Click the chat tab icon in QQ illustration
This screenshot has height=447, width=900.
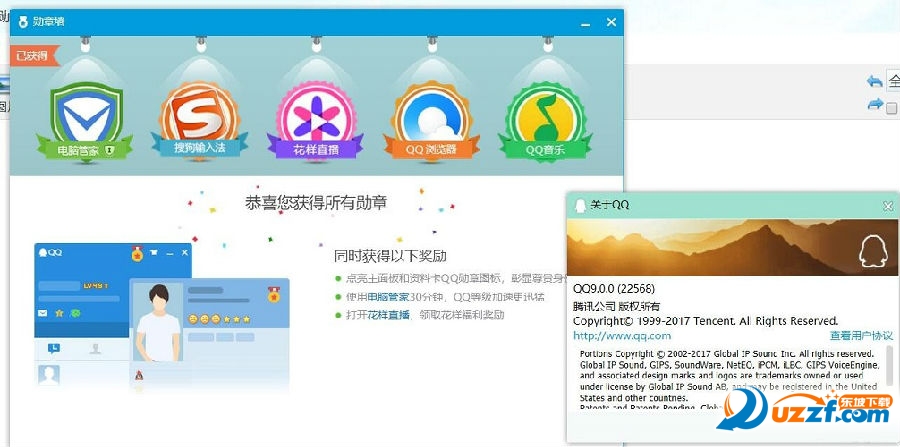pyautogui.click(x=53, y=348)
